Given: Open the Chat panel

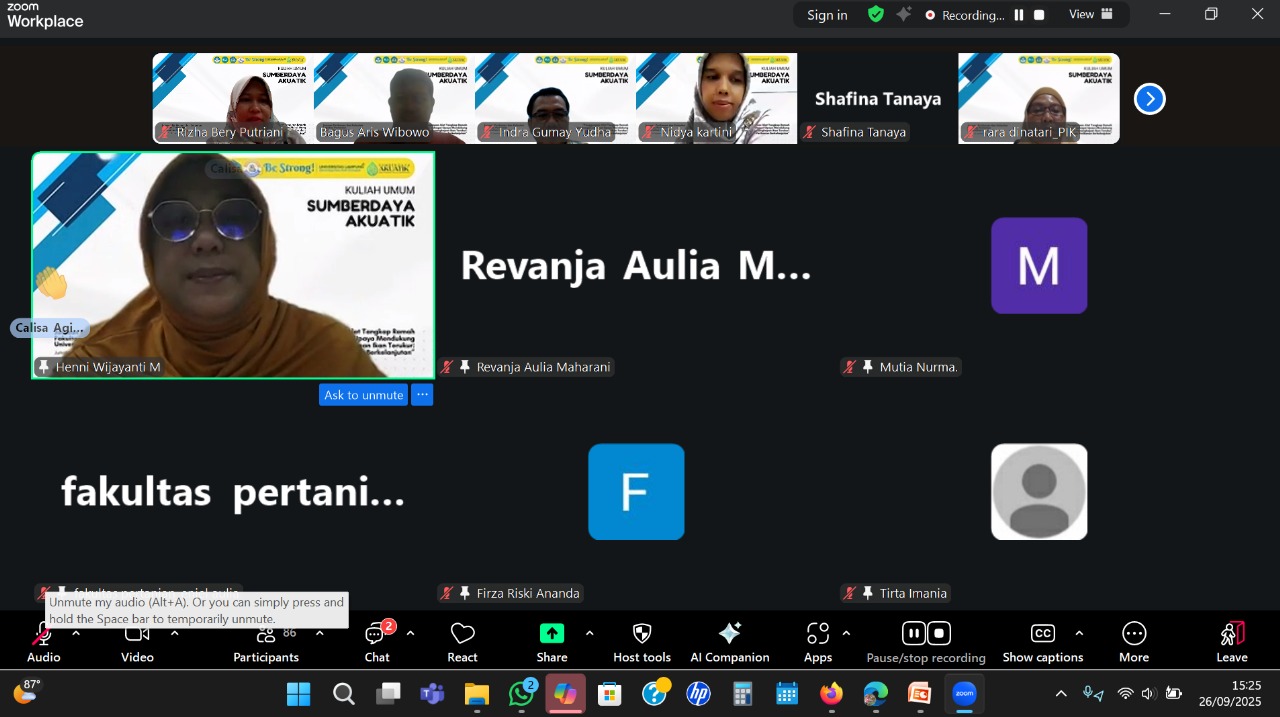Looking at the screenshot, I should pos(377,641).
